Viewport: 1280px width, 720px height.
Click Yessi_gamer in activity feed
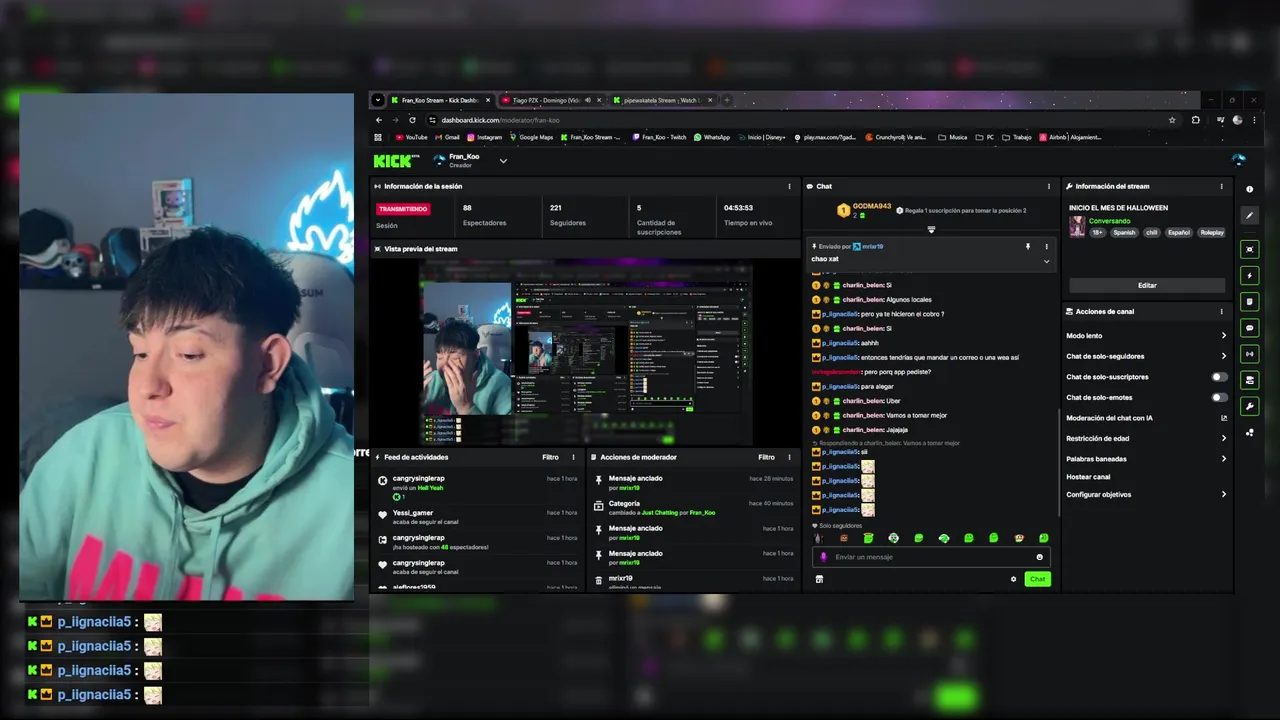point(413,513)
